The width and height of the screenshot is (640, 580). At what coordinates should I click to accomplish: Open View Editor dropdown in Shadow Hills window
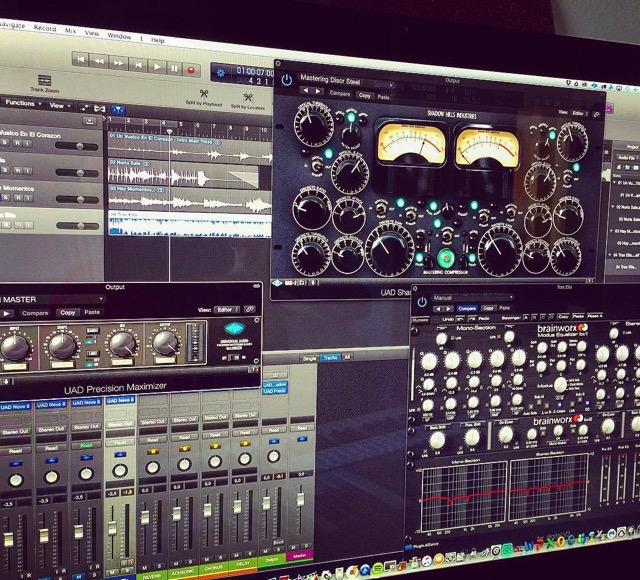pyautogui.click(x=579, y=113)
